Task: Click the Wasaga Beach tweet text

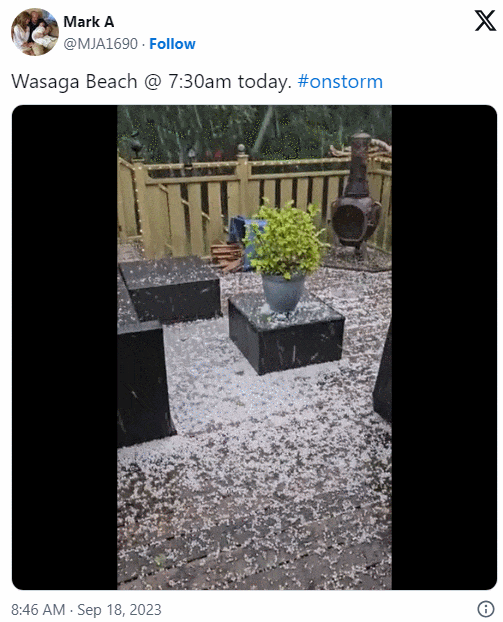Action: [x=151, y=82]
